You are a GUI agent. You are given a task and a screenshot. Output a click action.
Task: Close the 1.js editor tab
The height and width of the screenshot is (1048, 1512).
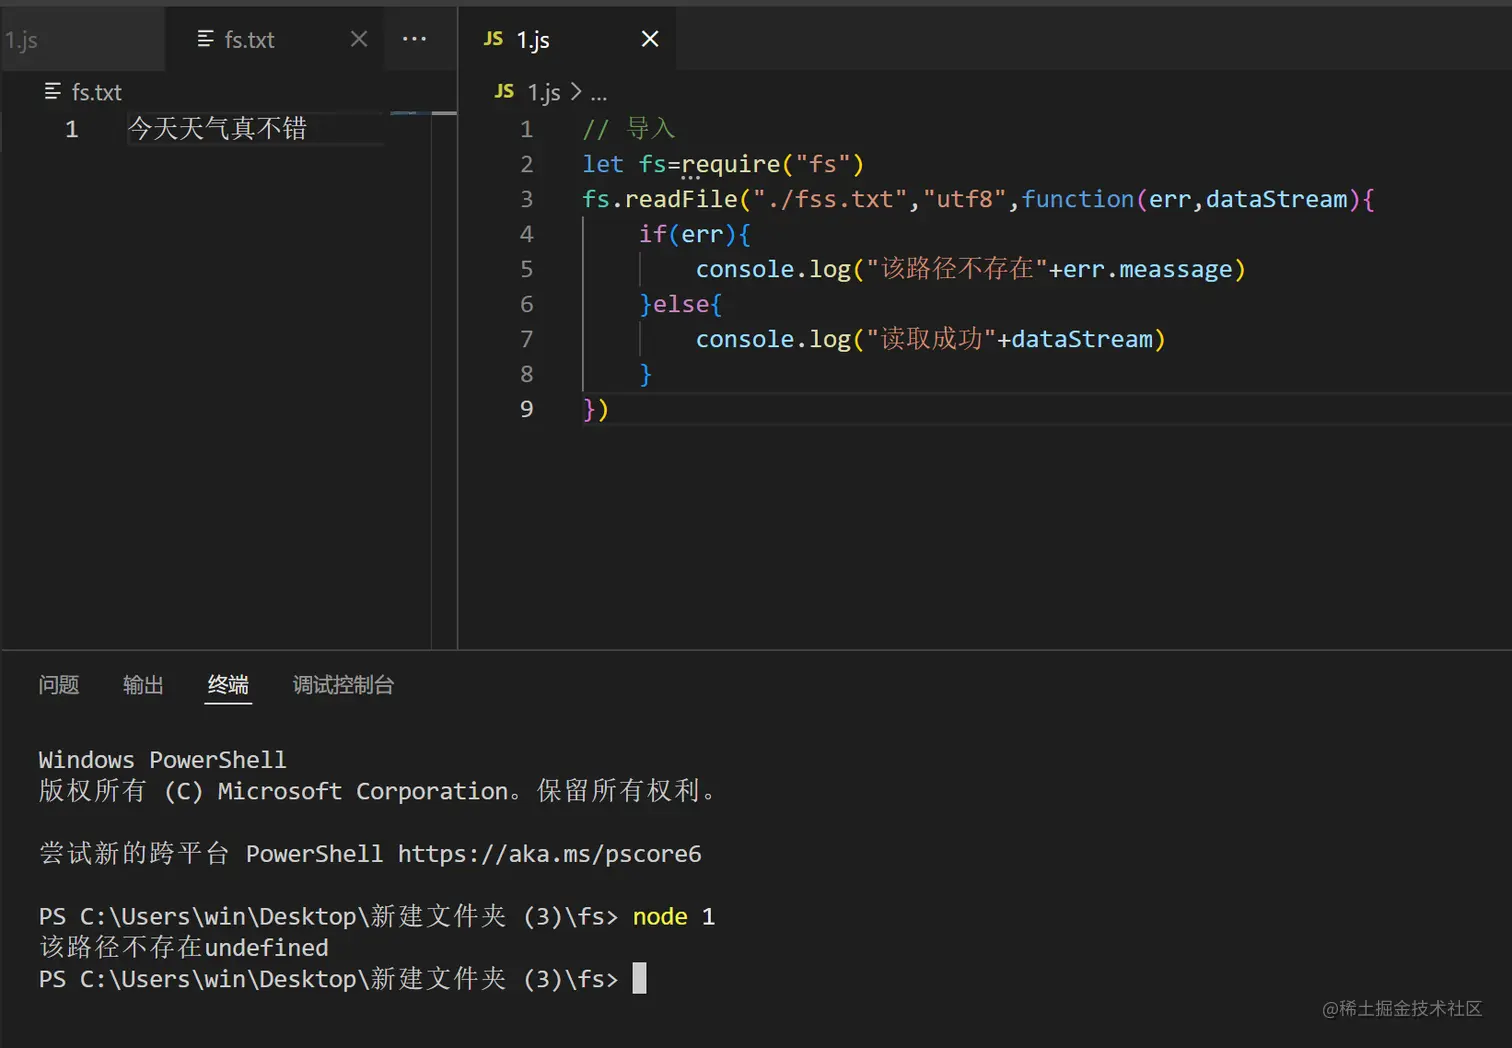[650, 39]
